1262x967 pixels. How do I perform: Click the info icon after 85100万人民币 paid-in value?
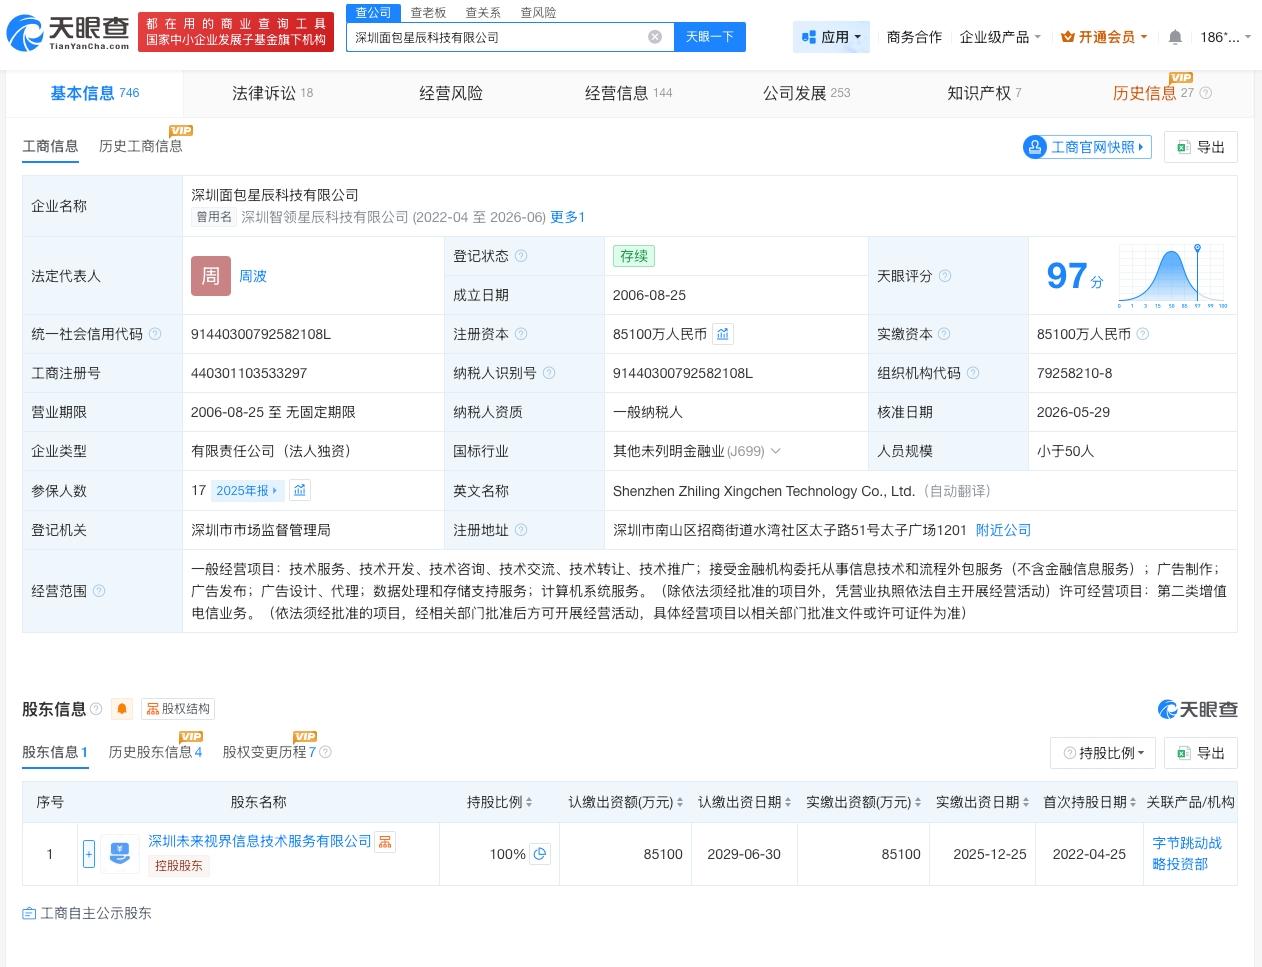[1143, 334]
